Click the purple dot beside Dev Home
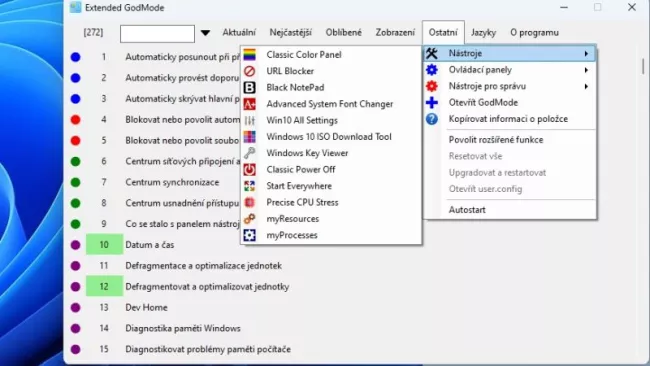650x366 pixels. (75, 308)
